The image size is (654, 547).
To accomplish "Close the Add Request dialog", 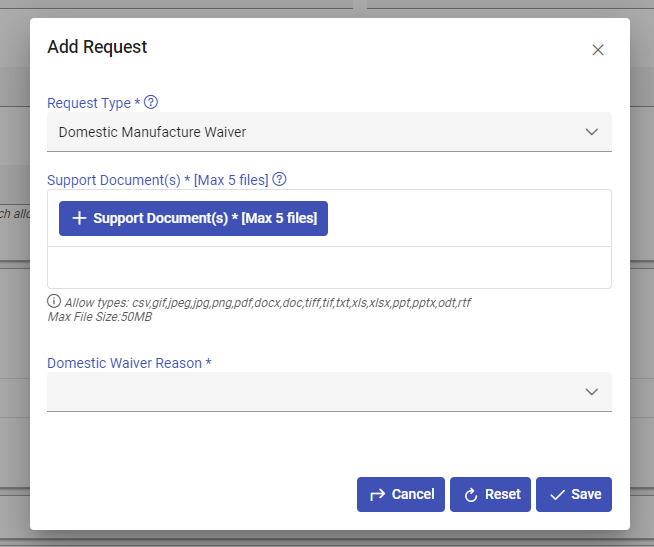I will tap(598, 50).
